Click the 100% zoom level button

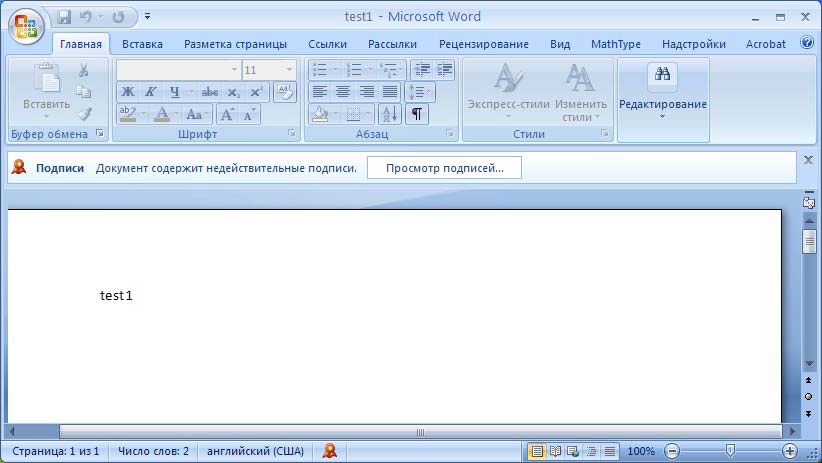click(x=641, y=451)
